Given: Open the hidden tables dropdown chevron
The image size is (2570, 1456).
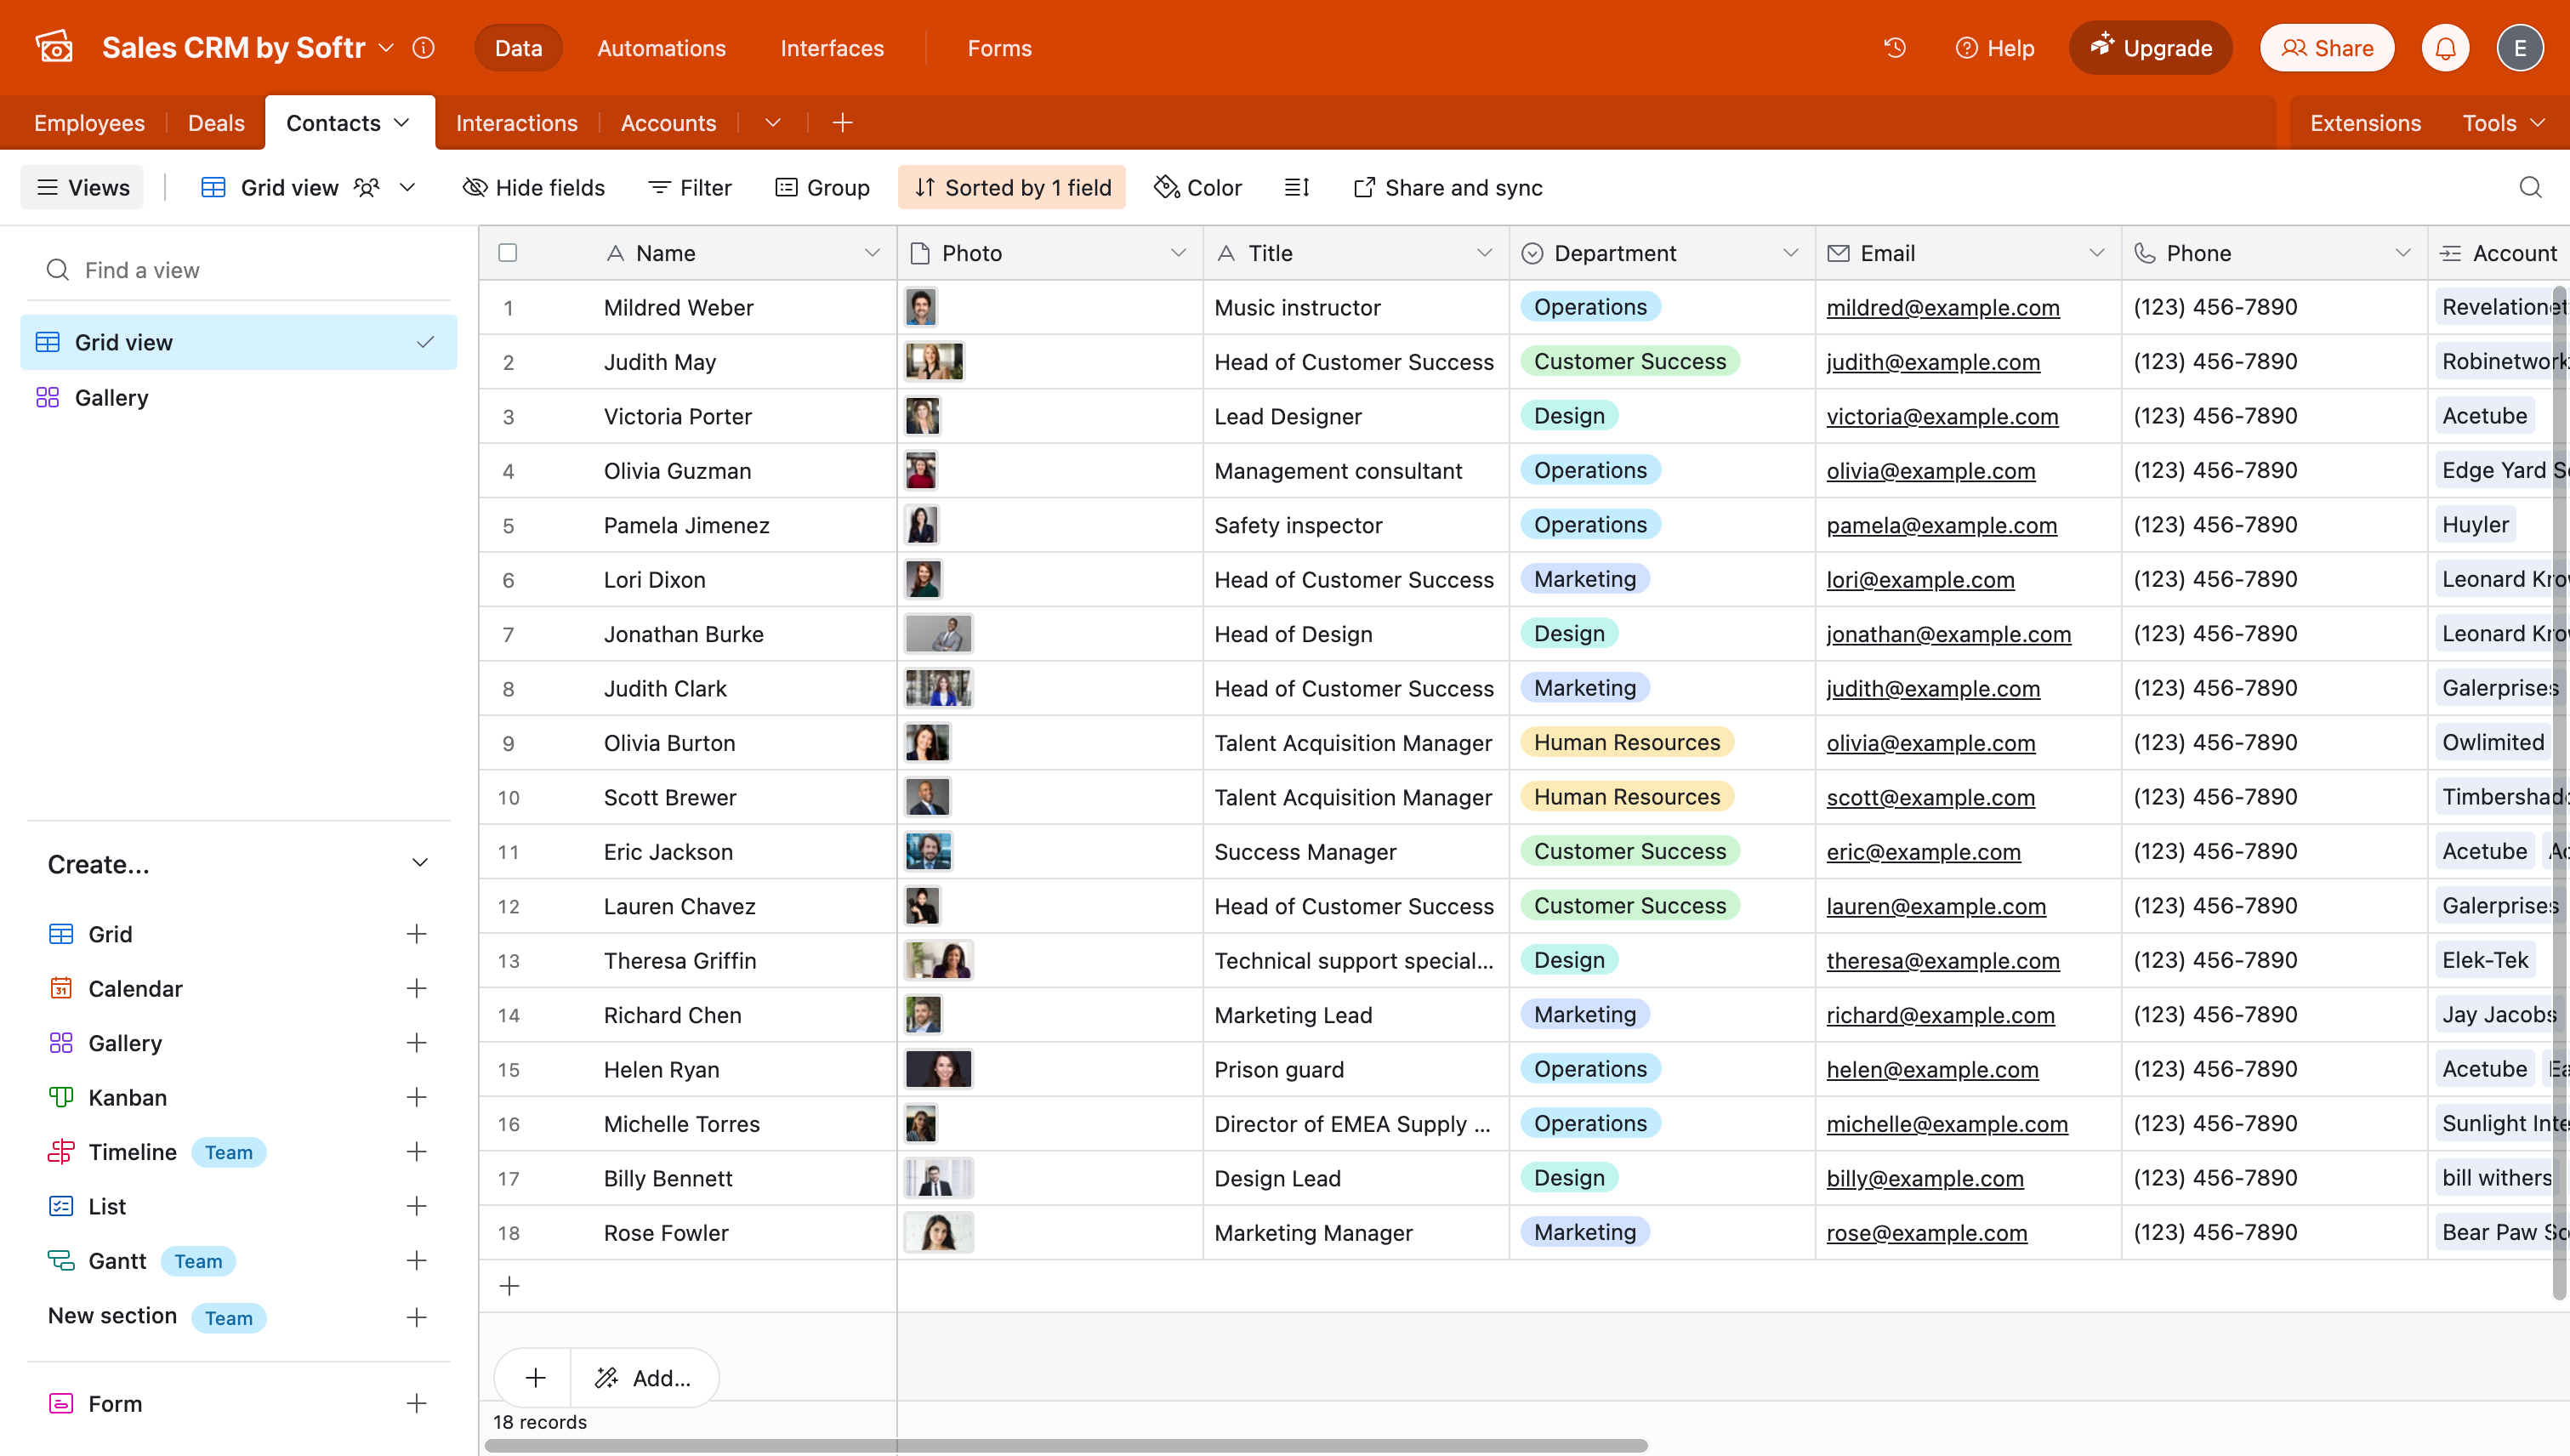Looking at the screenshot, I should 772,123.
